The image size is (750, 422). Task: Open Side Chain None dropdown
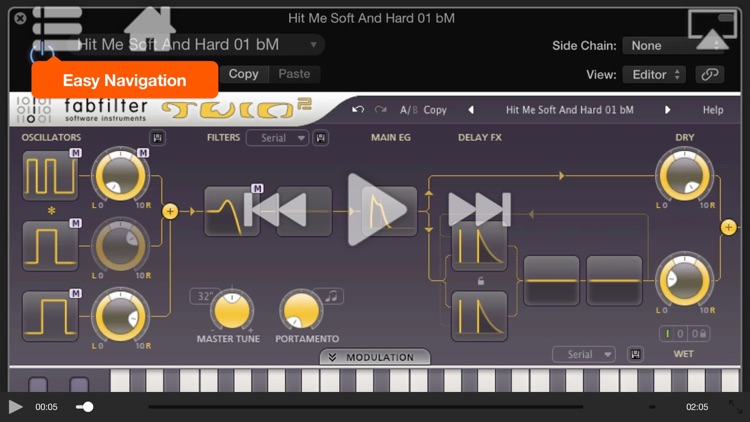pos(674,46)
